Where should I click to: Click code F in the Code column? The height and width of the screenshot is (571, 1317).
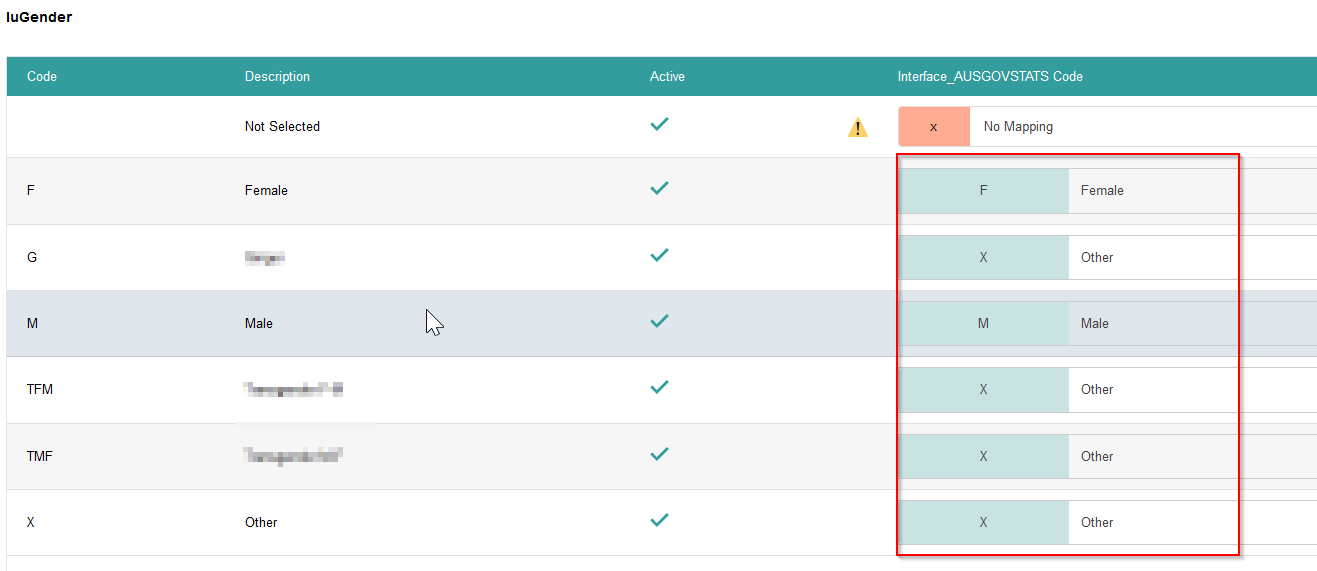pyautogui.click(x=31, y=190)
